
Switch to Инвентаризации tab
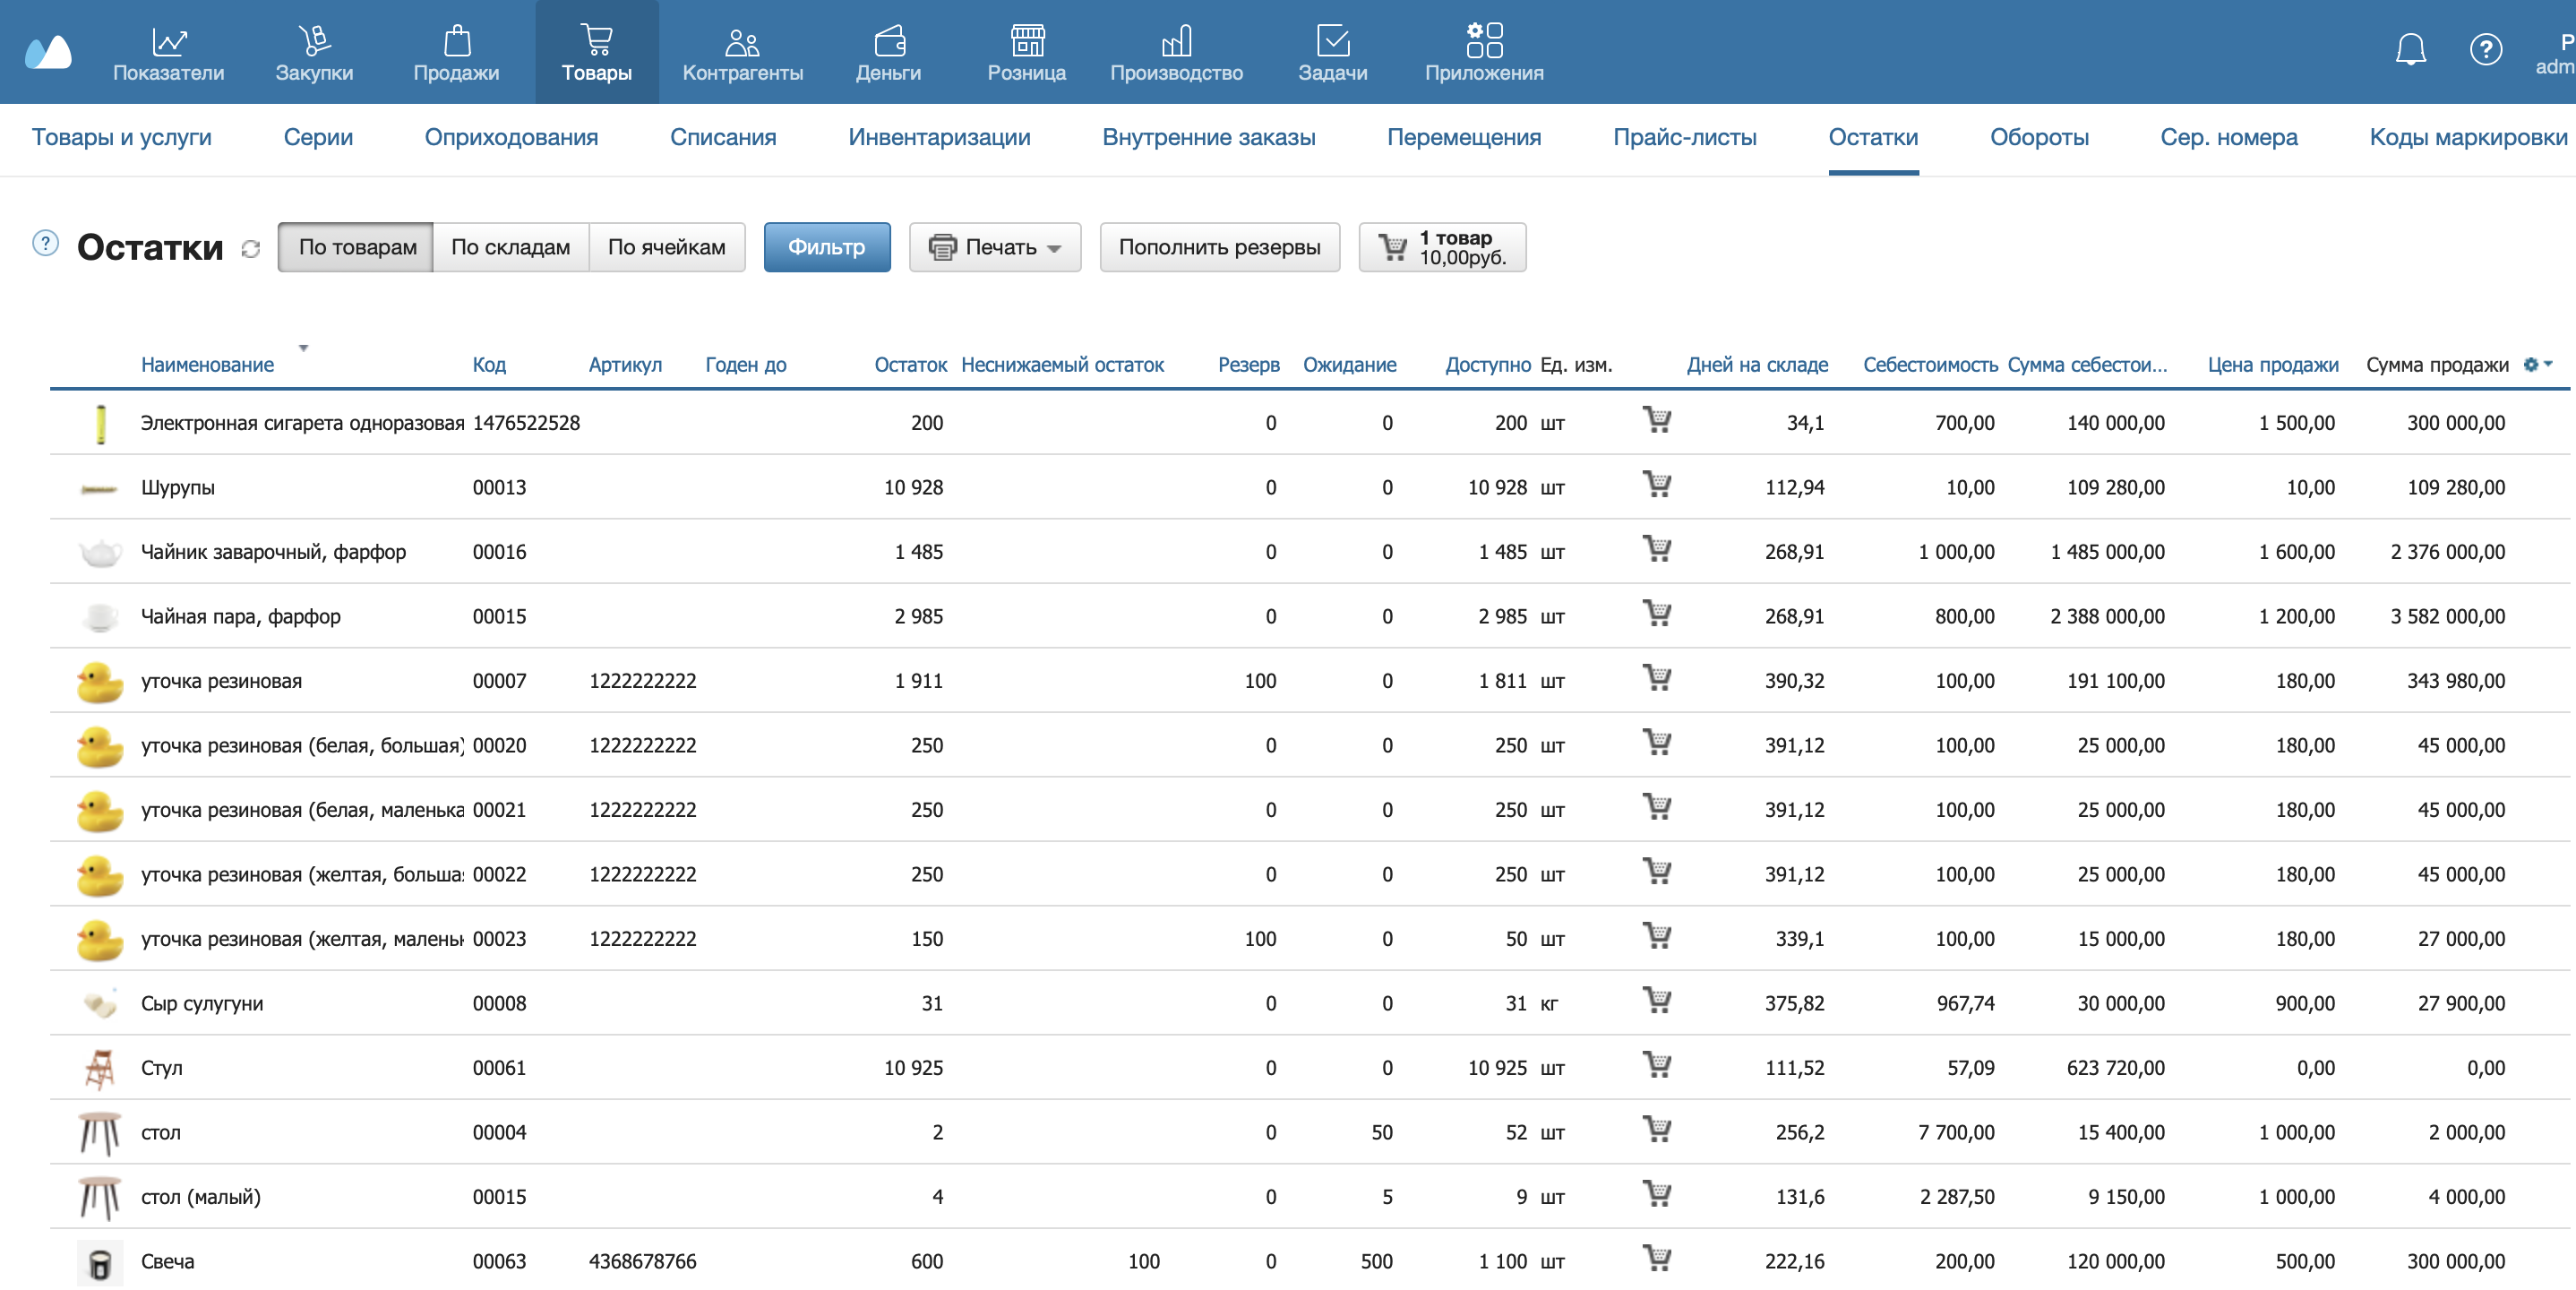(x=939, y=137)
